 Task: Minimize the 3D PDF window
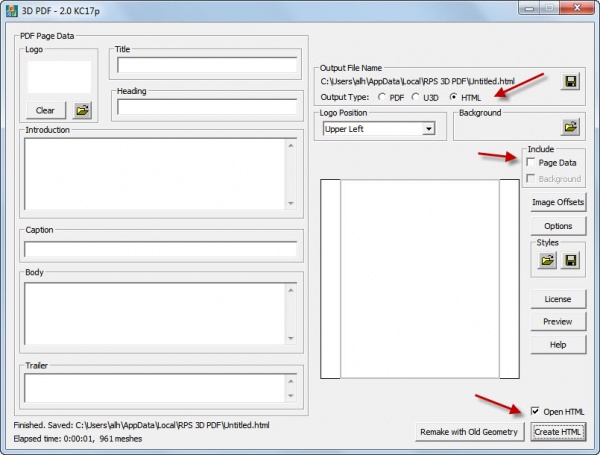click(x=530, y=8)
